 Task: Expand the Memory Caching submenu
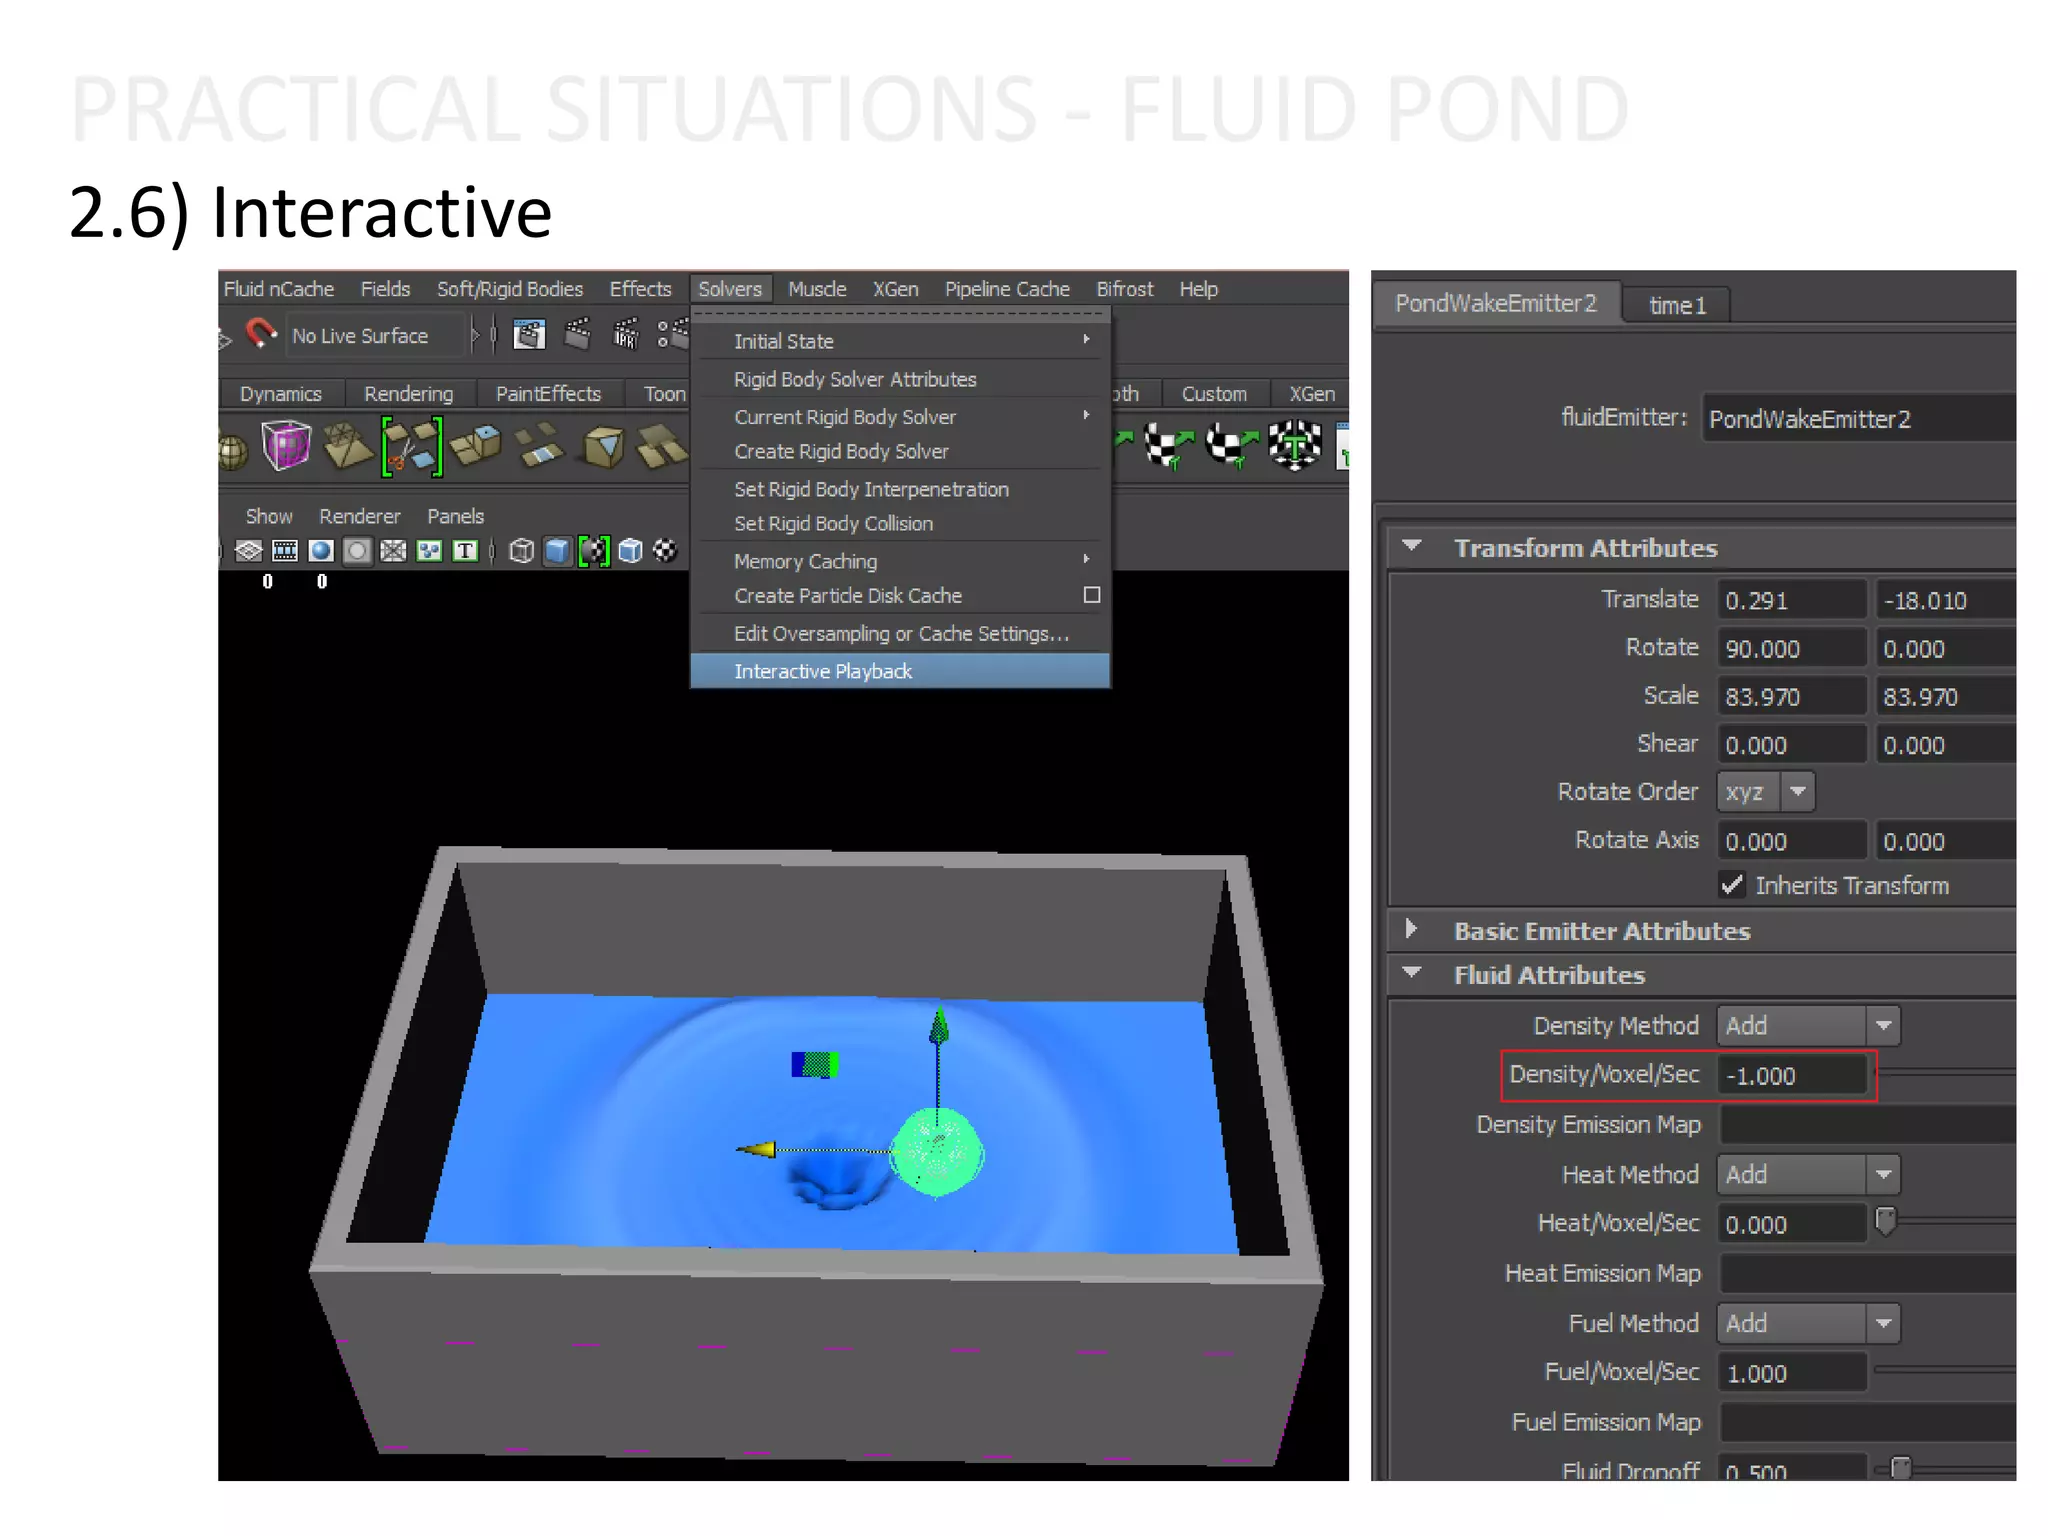[900, 561]
